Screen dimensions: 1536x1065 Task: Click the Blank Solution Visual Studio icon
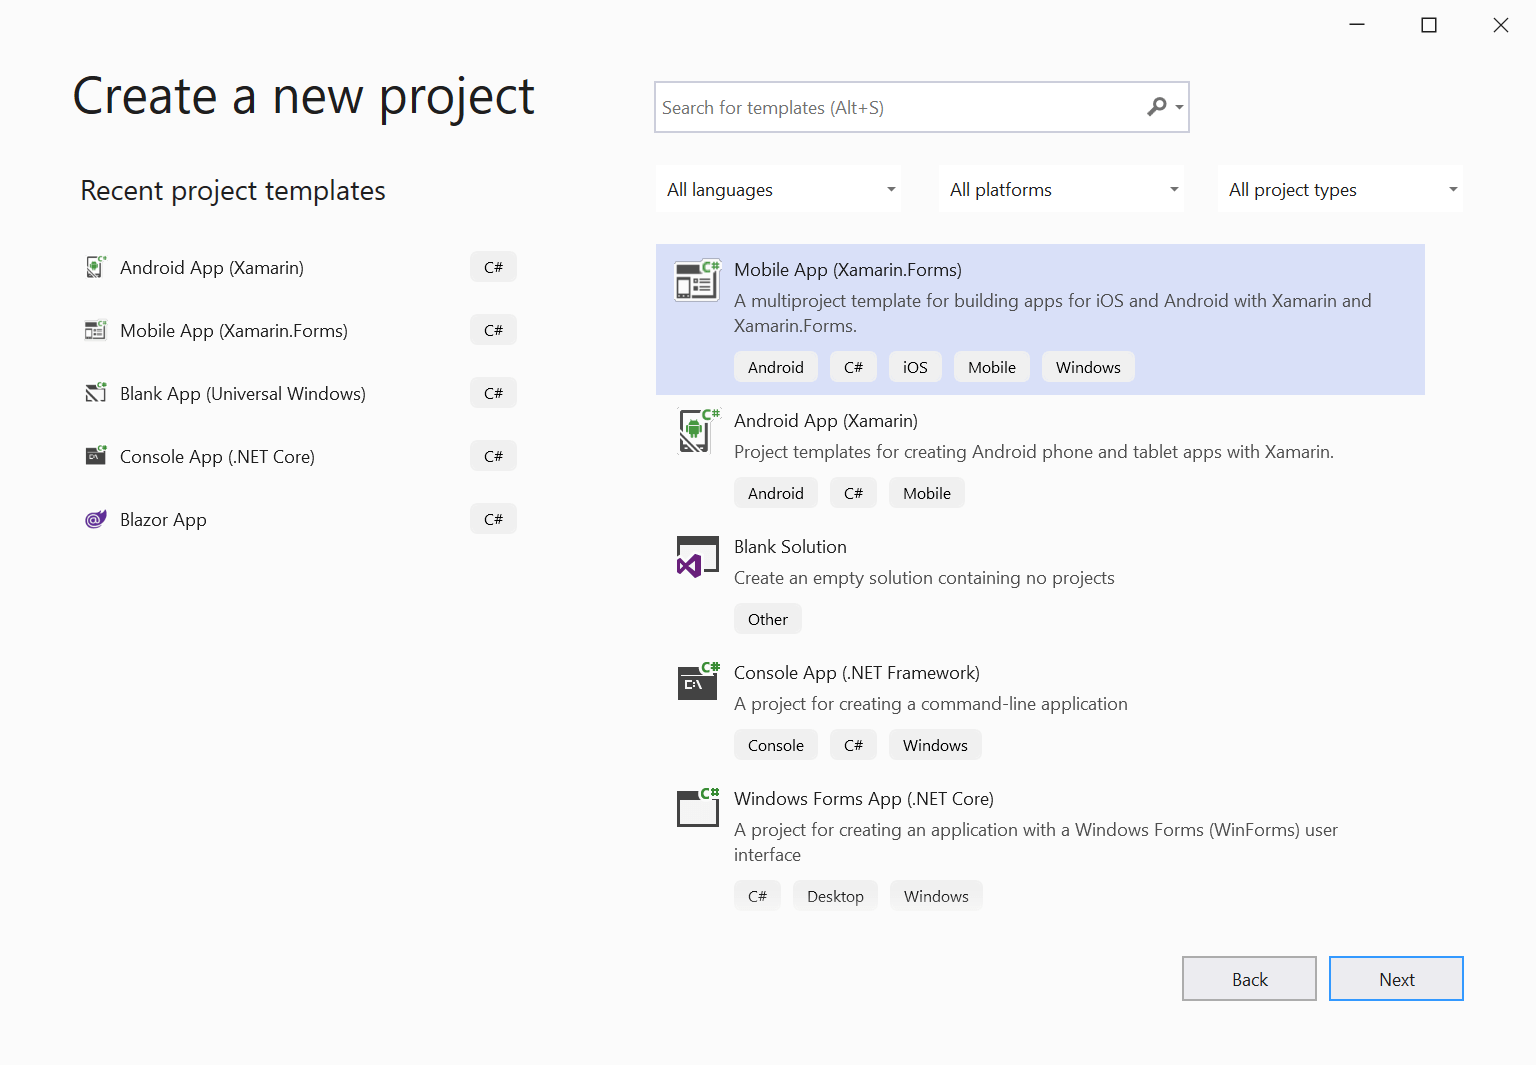697,557
